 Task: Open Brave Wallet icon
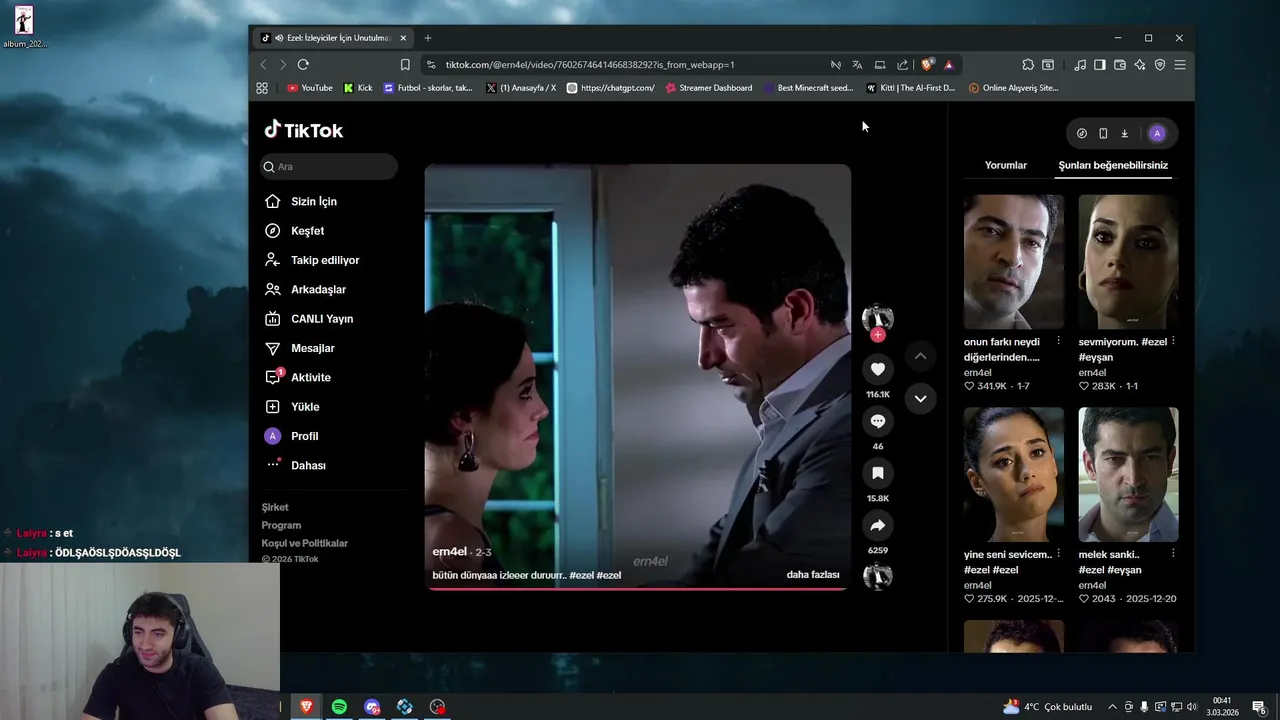pyautogui.click(x=1120, y=65)
